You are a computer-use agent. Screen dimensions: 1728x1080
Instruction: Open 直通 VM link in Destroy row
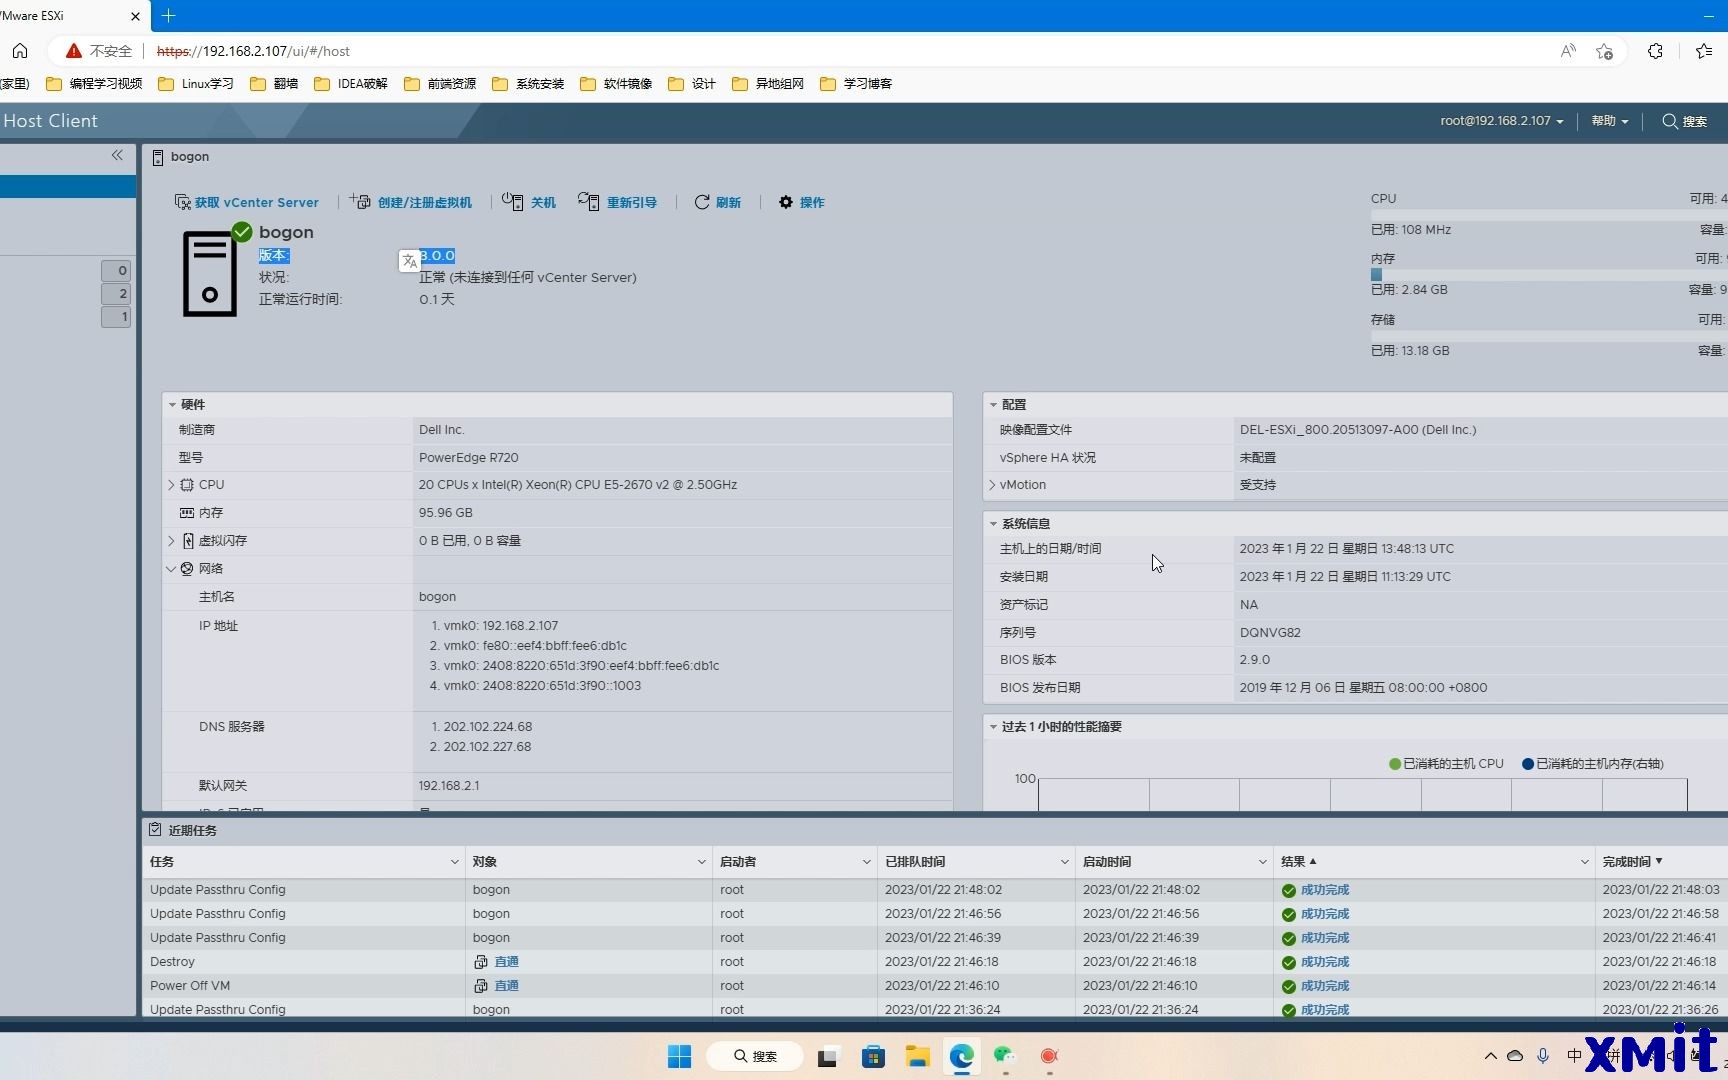[506, 962]
